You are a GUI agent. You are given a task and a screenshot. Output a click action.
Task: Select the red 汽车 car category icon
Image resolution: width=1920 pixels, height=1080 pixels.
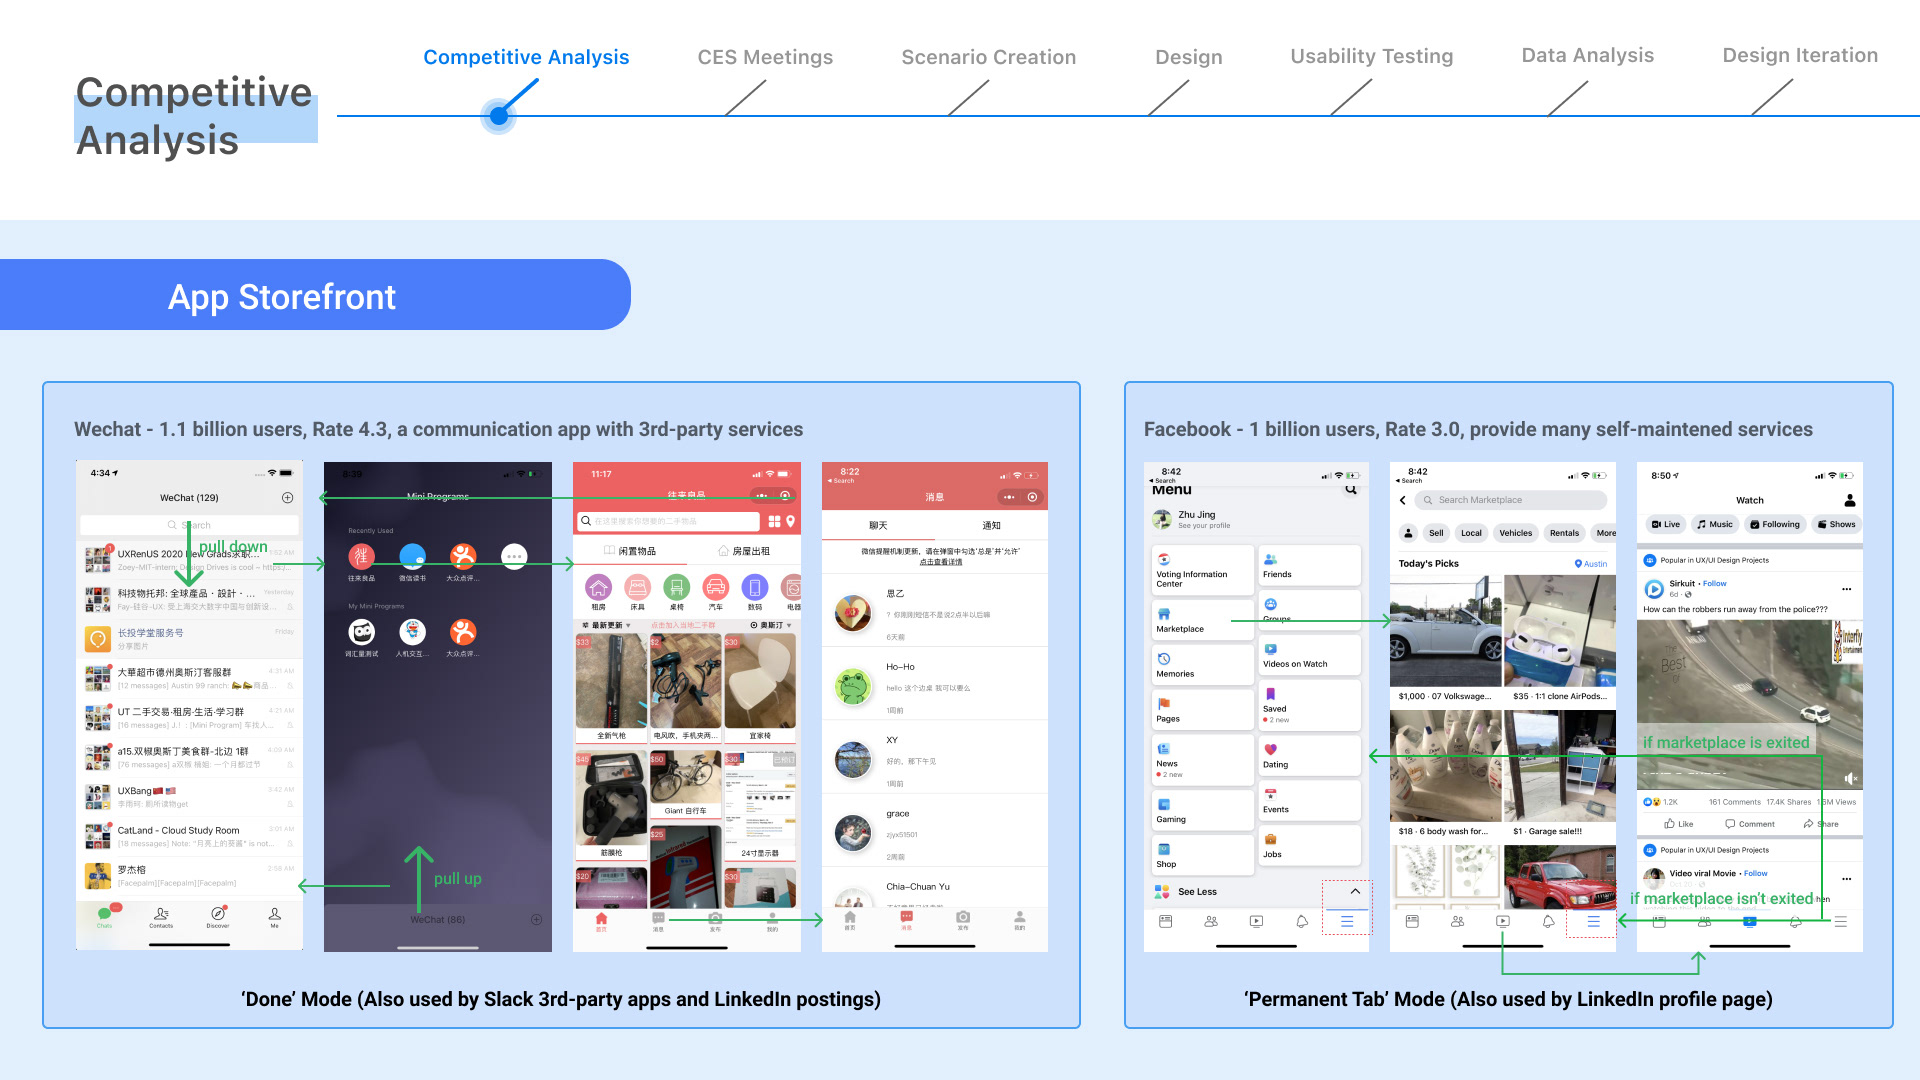click(x=716, y=588)
